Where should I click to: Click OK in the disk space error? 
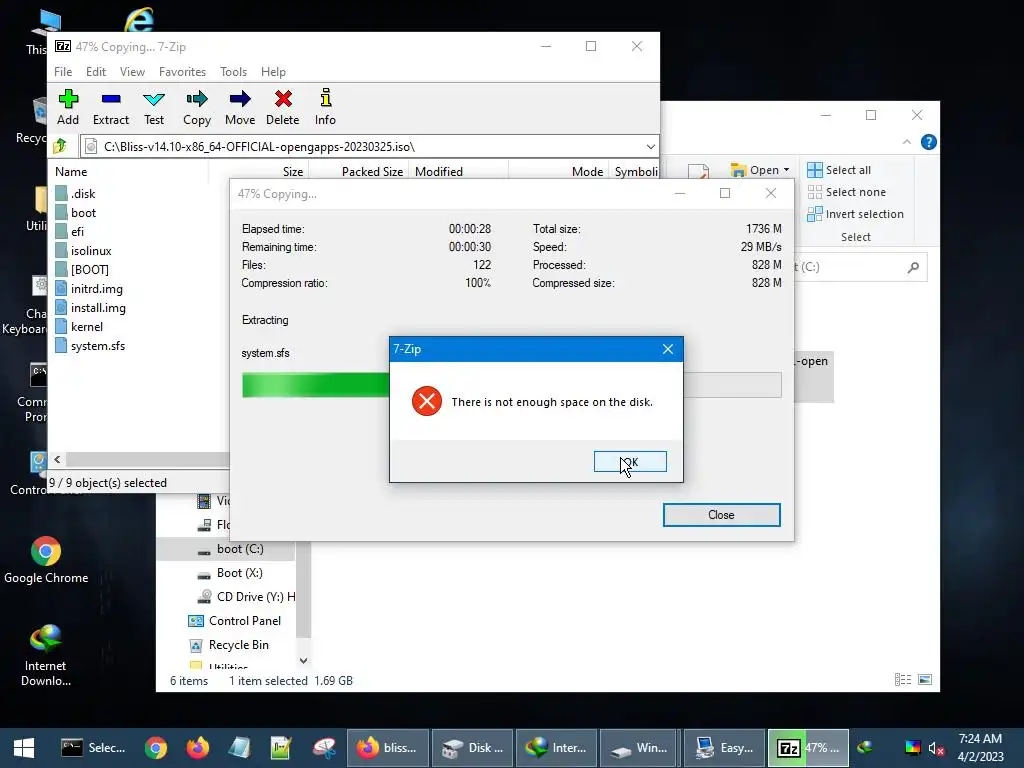click(x=630, y=462)
